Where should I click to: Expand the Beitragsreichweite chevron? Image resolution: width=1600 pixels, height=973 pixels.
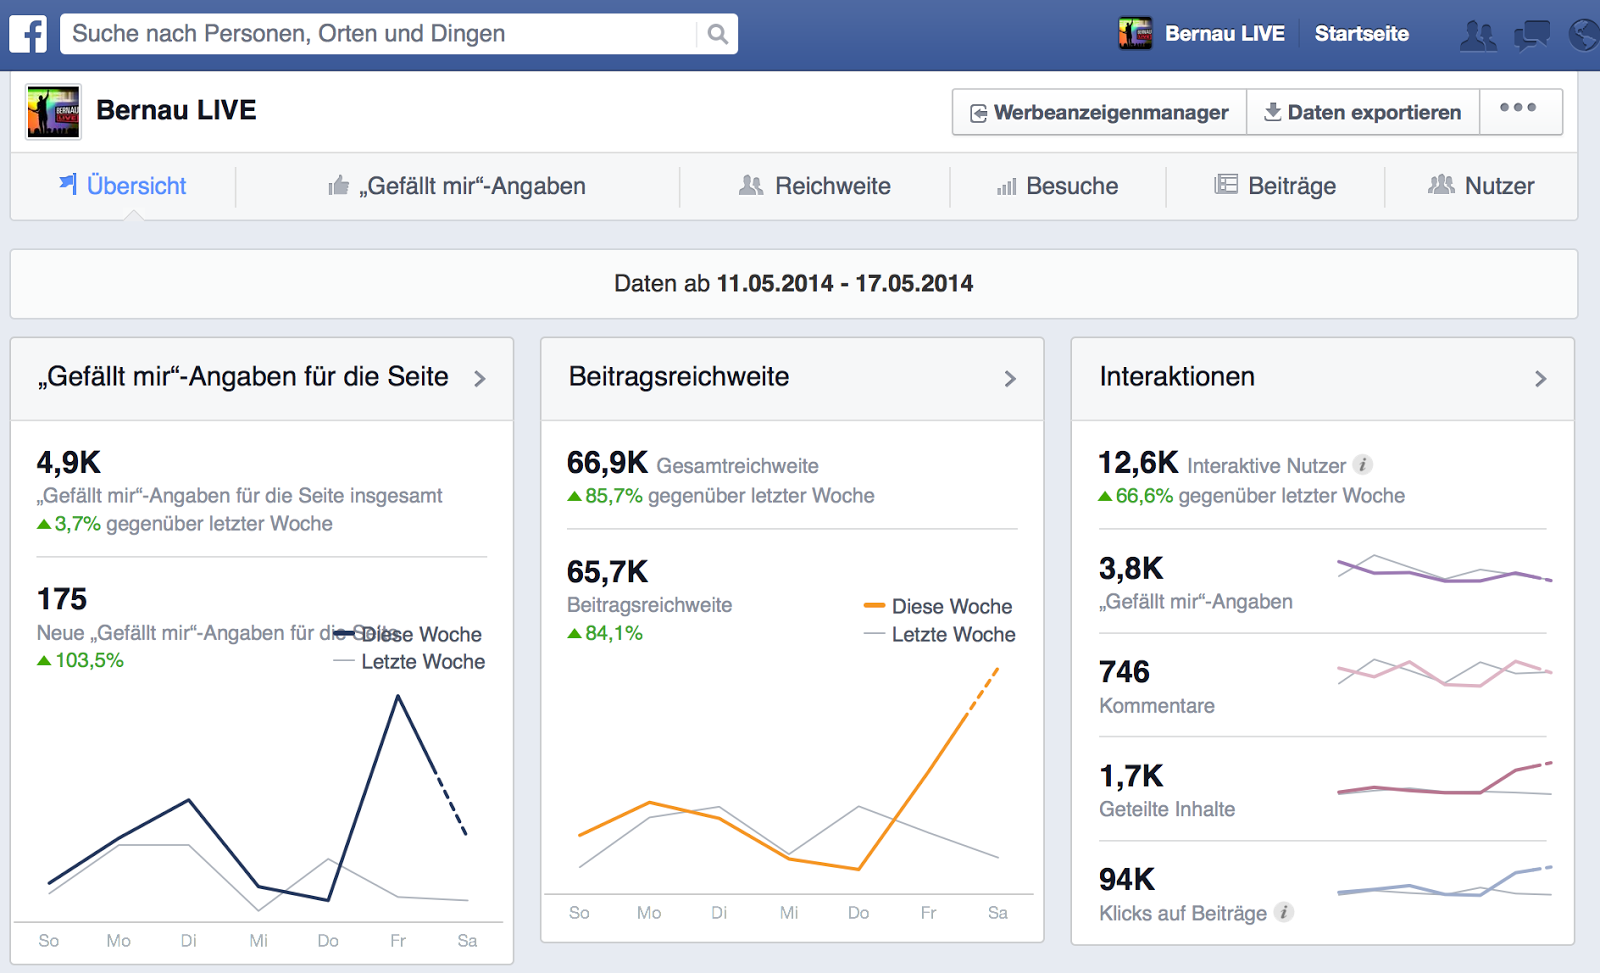pyautogui.click(x=1010, y=379)
